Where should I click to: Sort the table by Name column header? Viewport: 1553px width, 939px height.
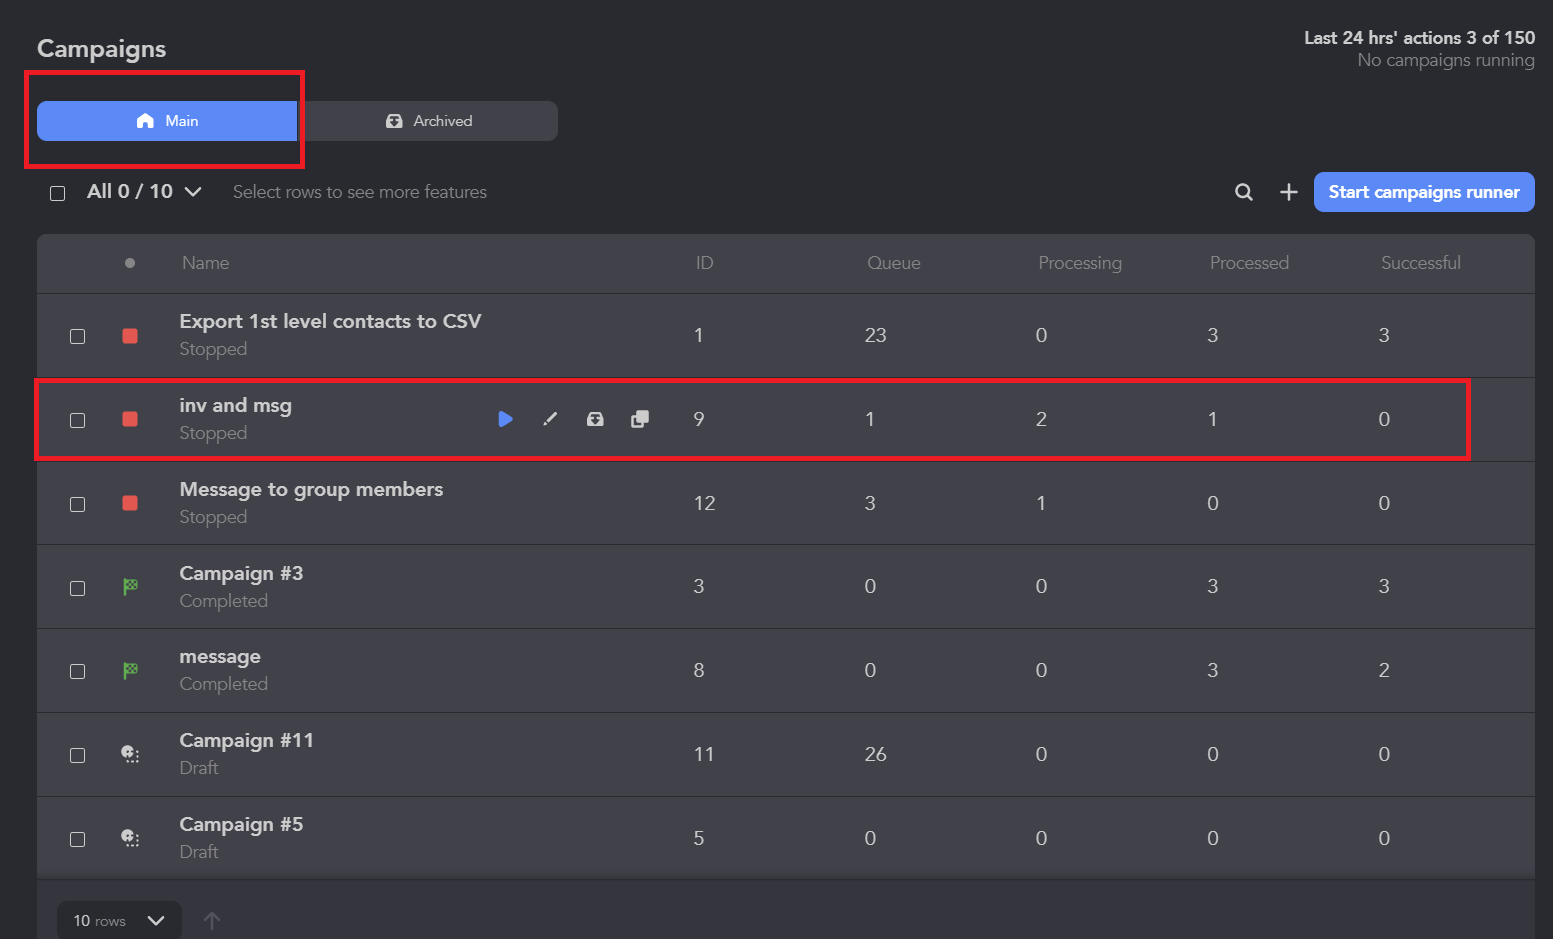(x=205, y=263)
